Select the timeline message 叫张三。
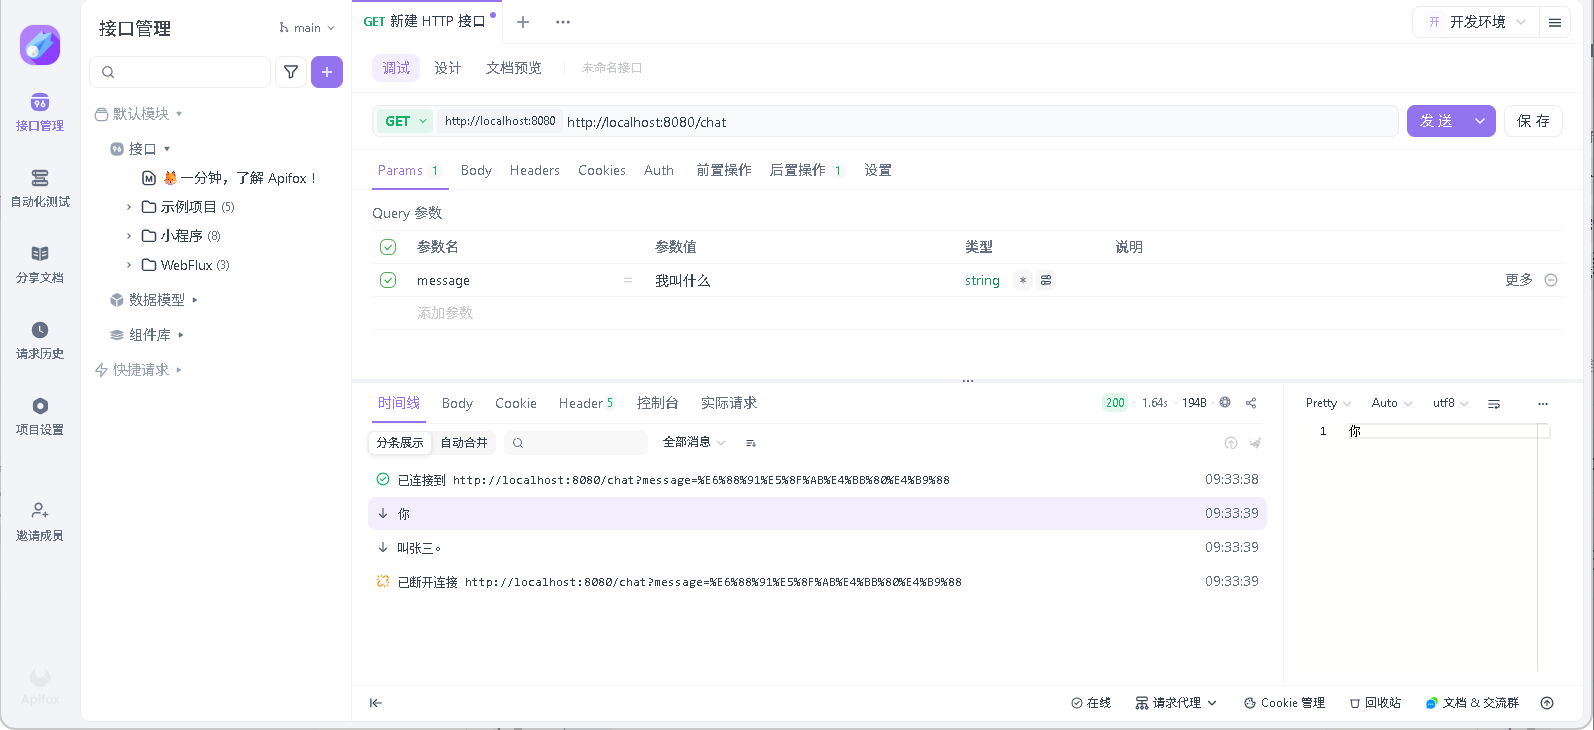Screen dimensions: 1594x730 pos(817,548)
